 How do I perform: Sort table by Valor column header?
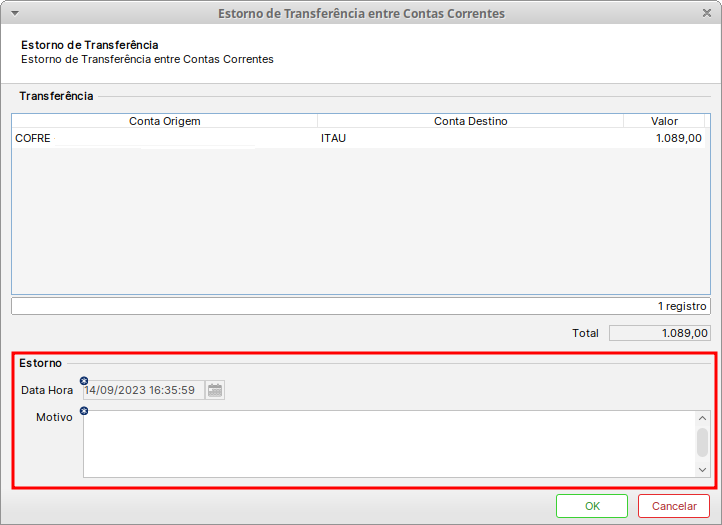point(664,121)
